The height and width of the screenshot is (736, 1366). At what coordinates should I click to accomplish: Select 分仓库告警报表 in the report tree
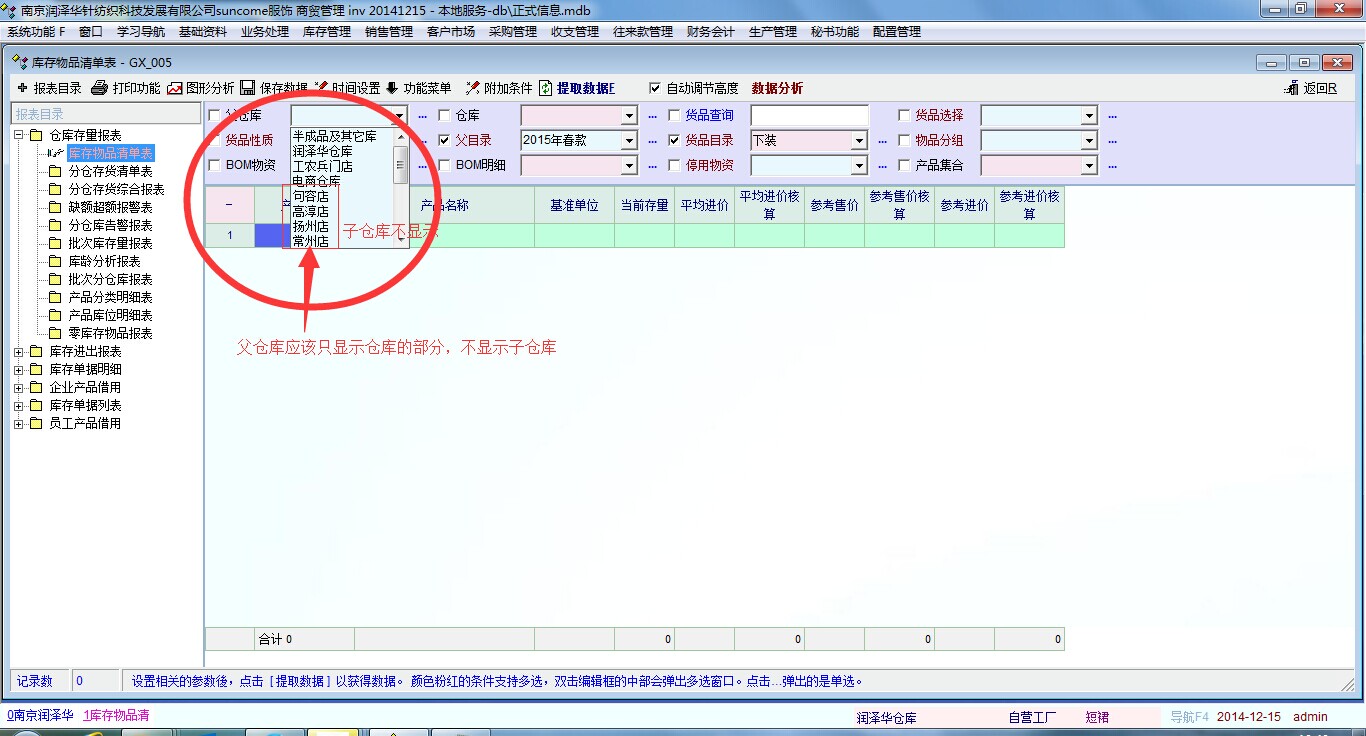click(110, 225)
